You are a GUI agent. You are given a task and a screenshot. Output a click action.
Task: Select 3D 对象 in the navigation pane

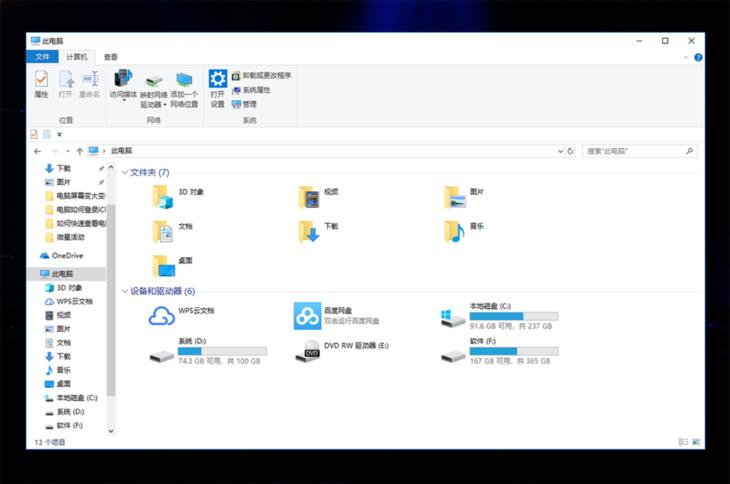[64, 288]
